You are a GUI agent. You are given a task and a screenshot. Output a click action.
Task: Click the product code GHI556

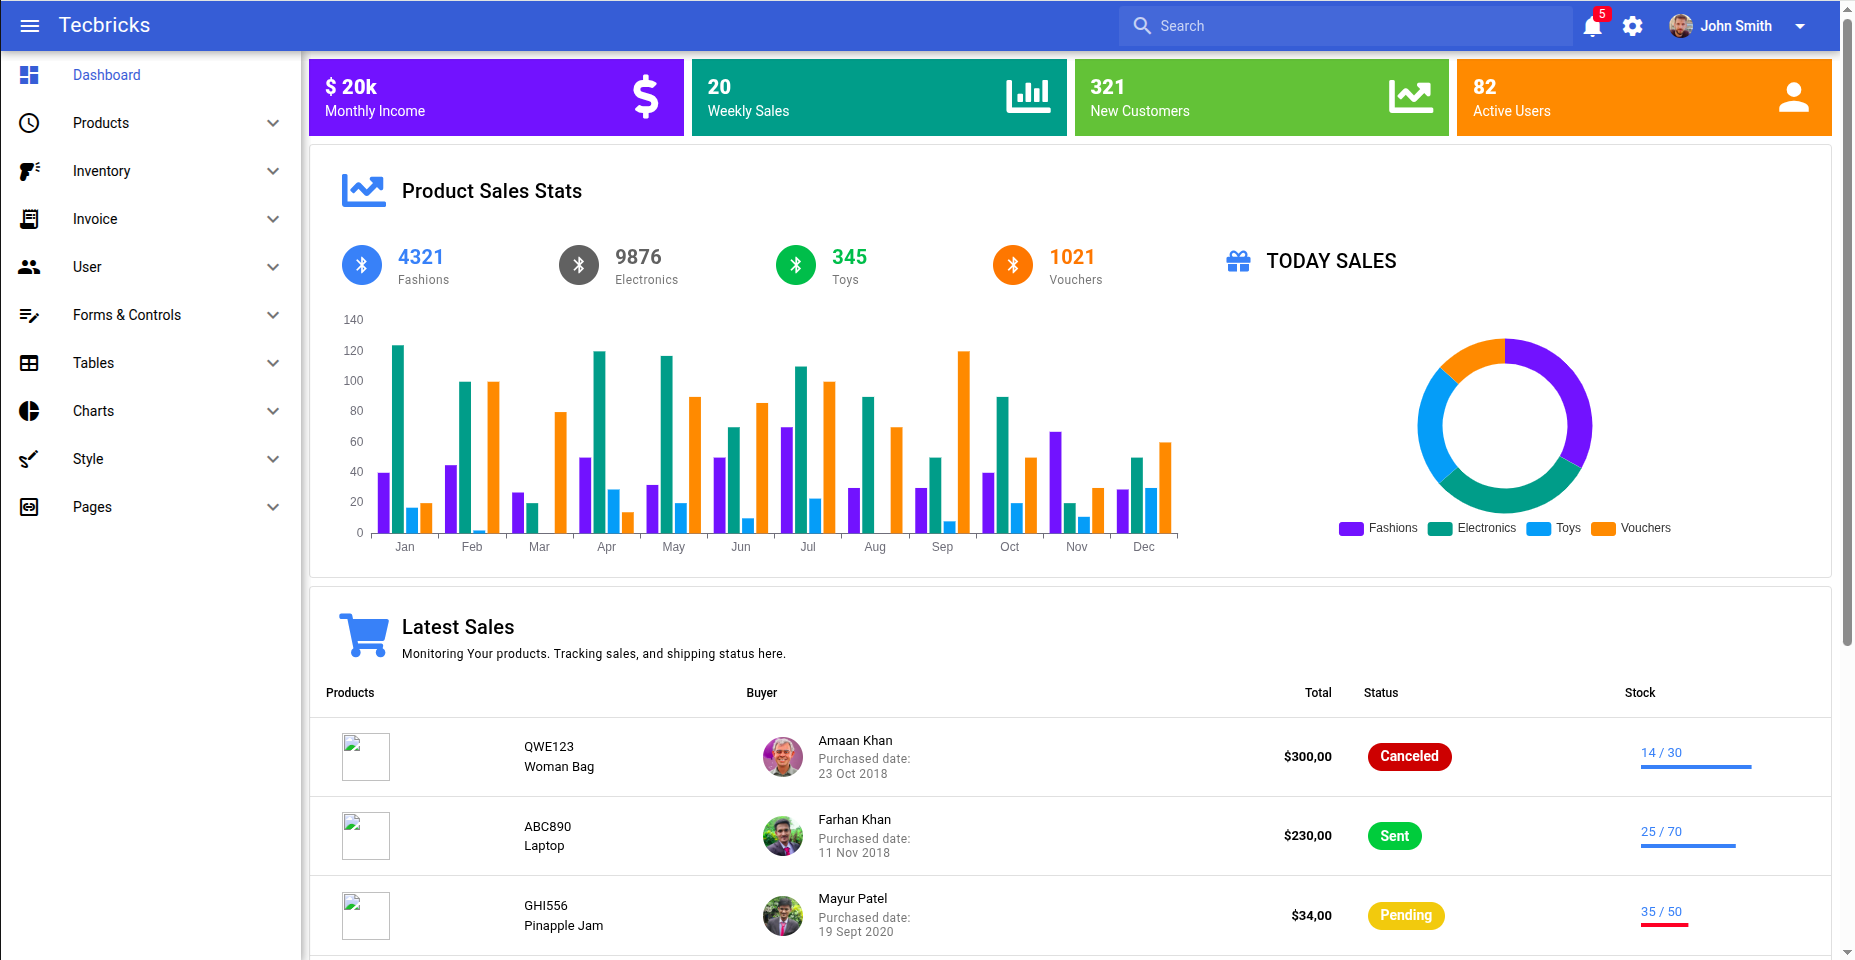point(546,906)
